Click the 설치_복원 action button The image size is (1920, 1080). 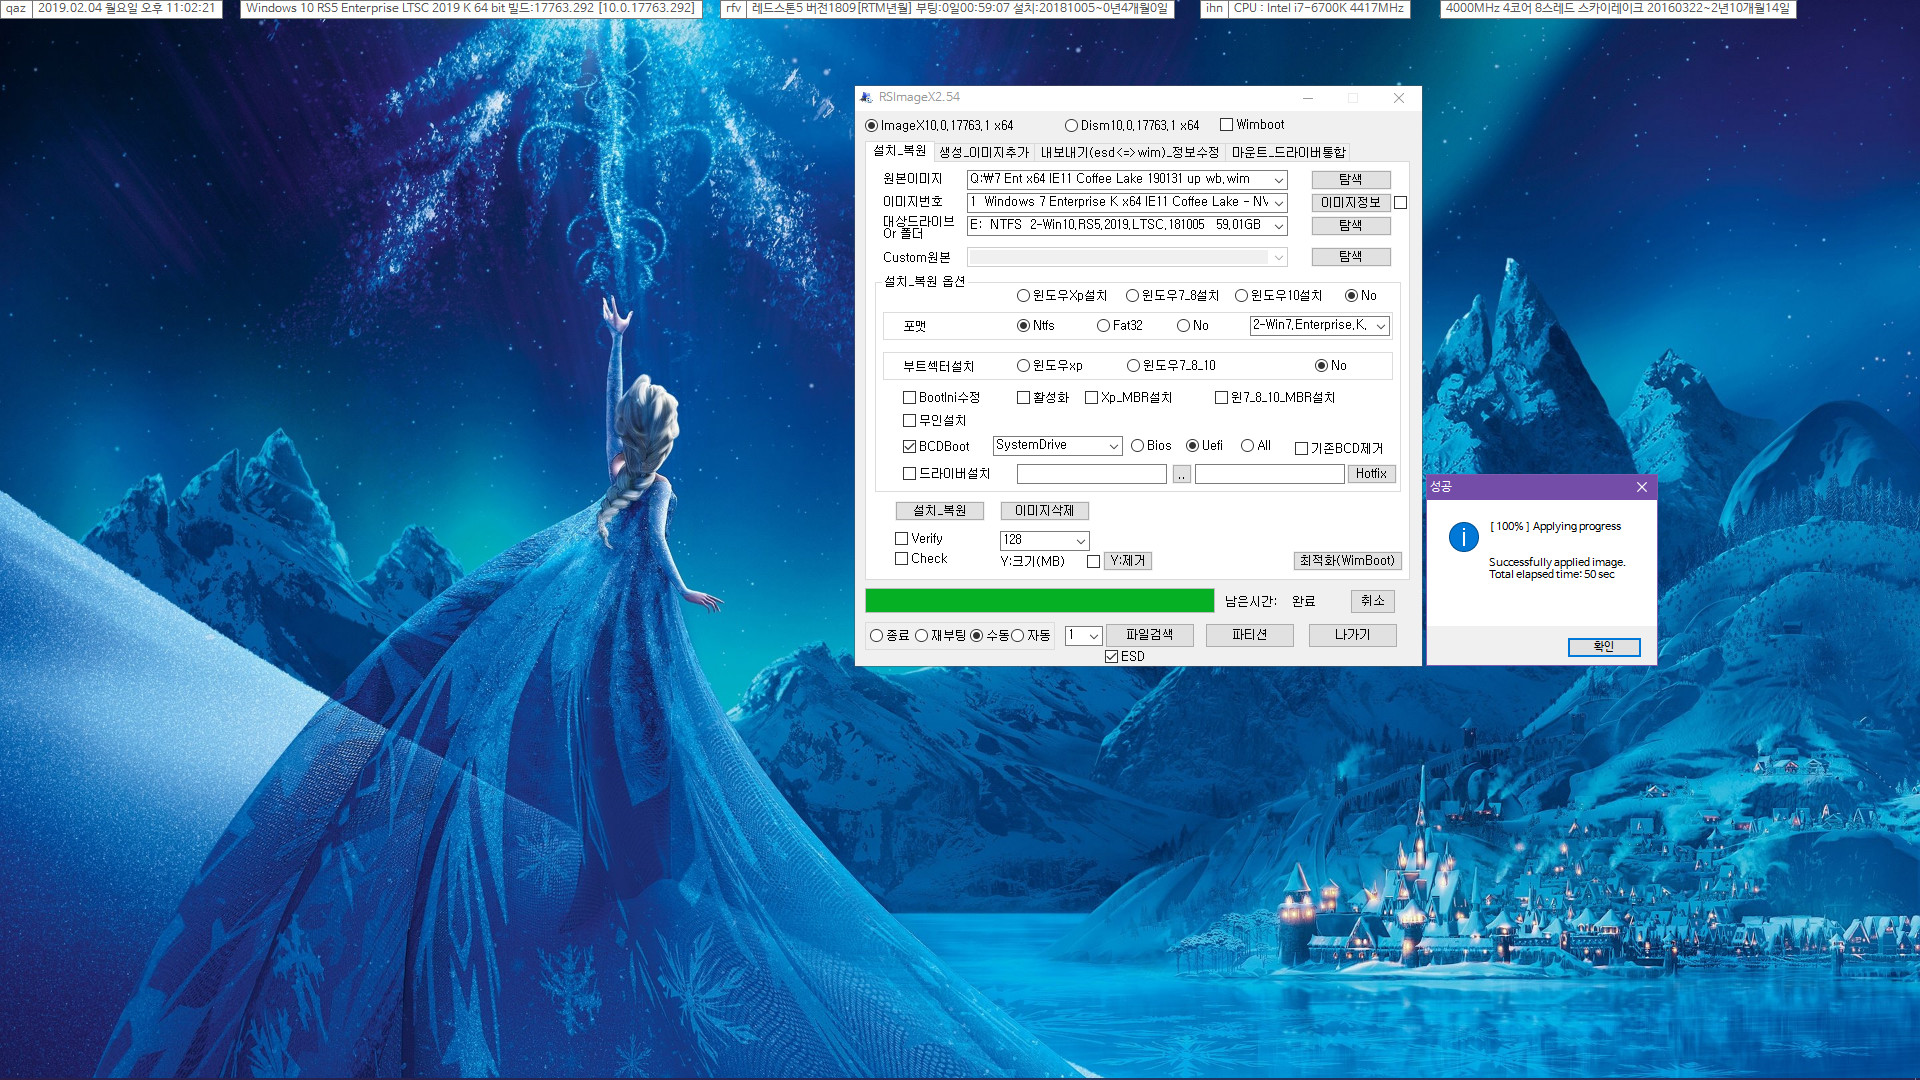point(940,511)
